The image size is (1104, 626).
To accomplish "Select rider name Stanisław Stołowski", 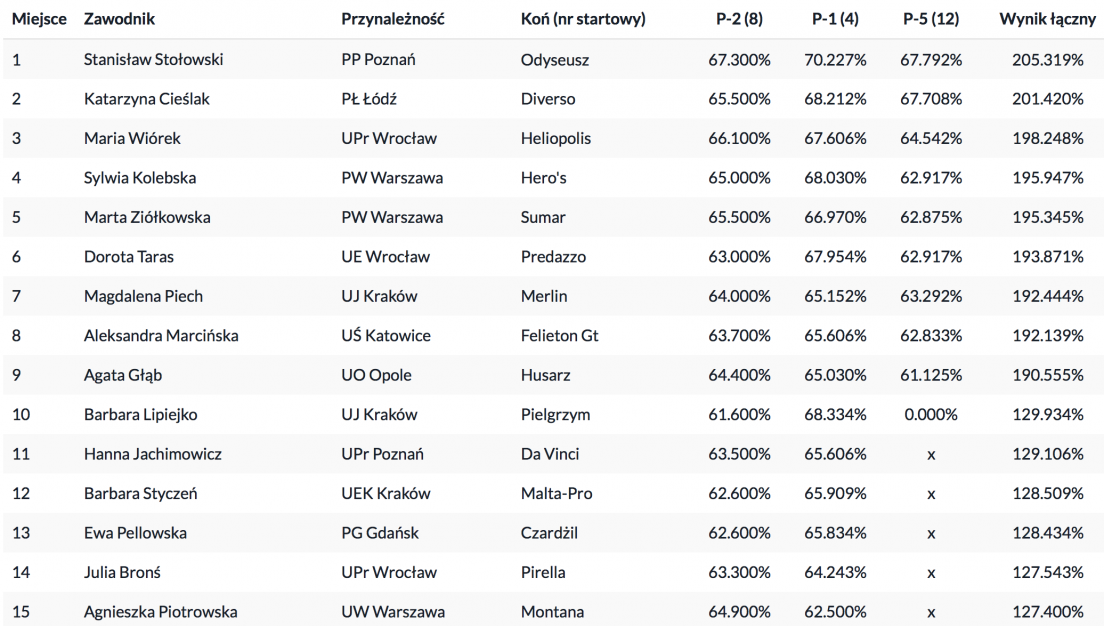I will [154, 60].
